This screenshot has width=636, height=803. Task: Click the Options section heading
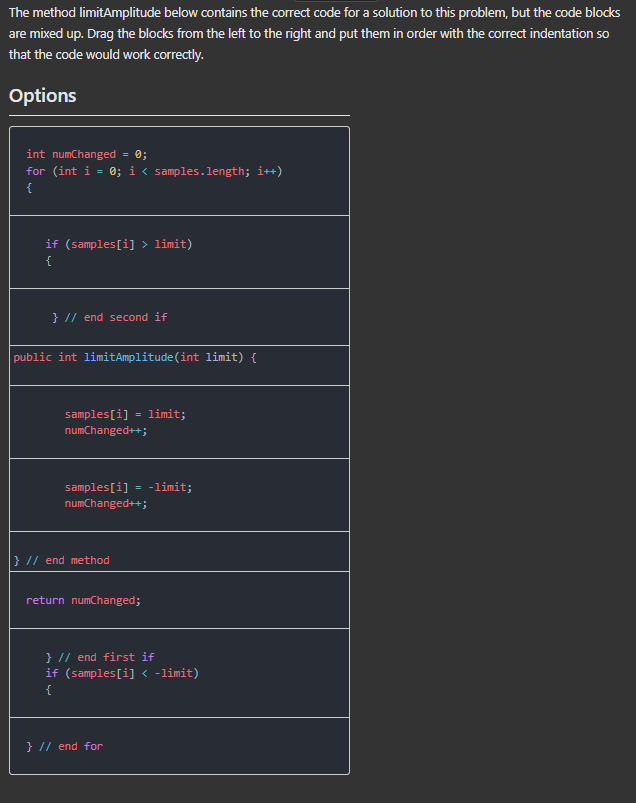click(x=42, y=96)
